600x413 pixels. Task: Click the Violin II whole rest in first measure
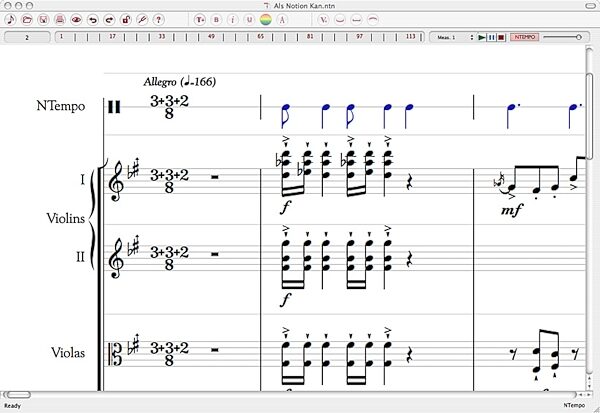pos(215,254)
